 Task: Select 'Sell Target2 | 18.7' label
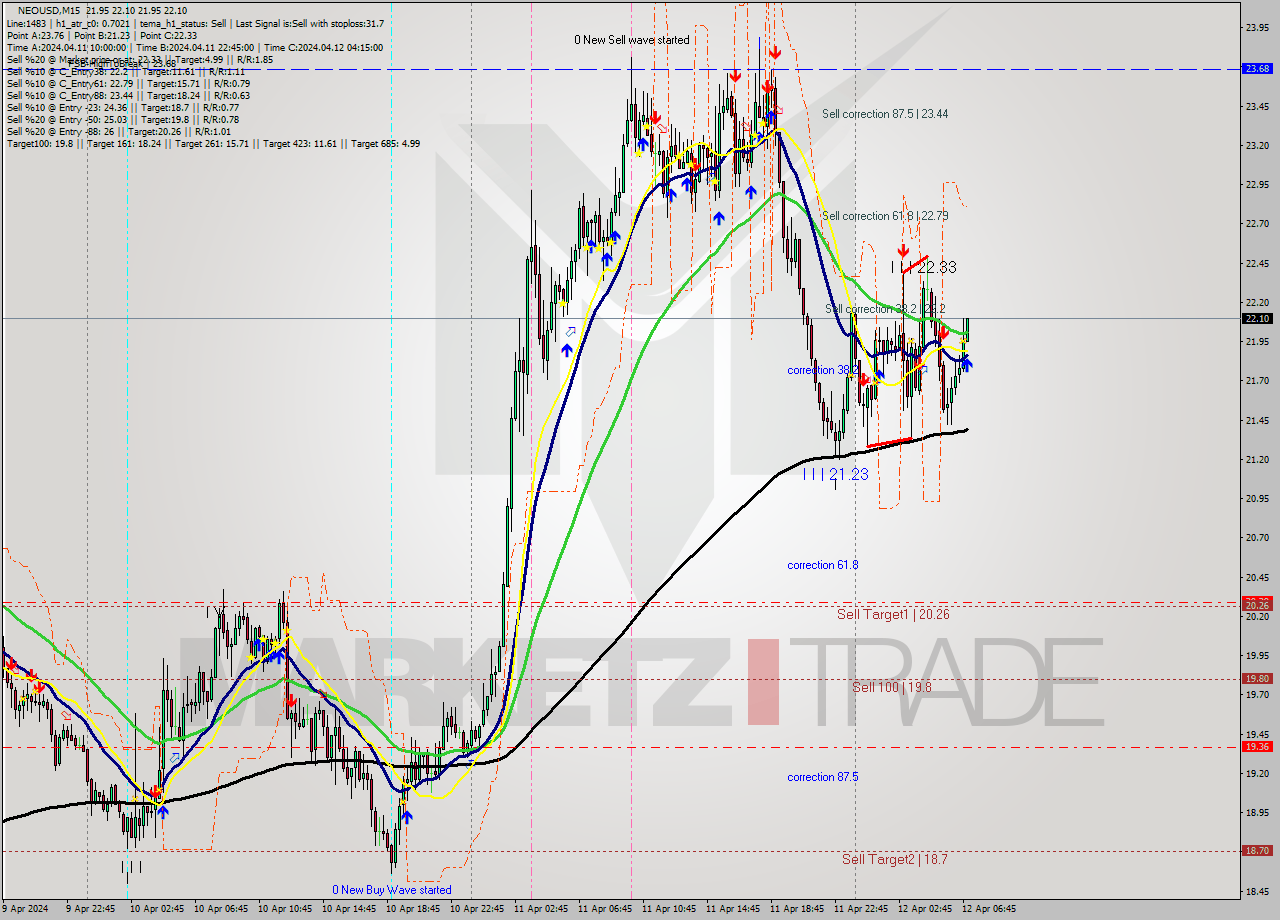tap(894, 859)
